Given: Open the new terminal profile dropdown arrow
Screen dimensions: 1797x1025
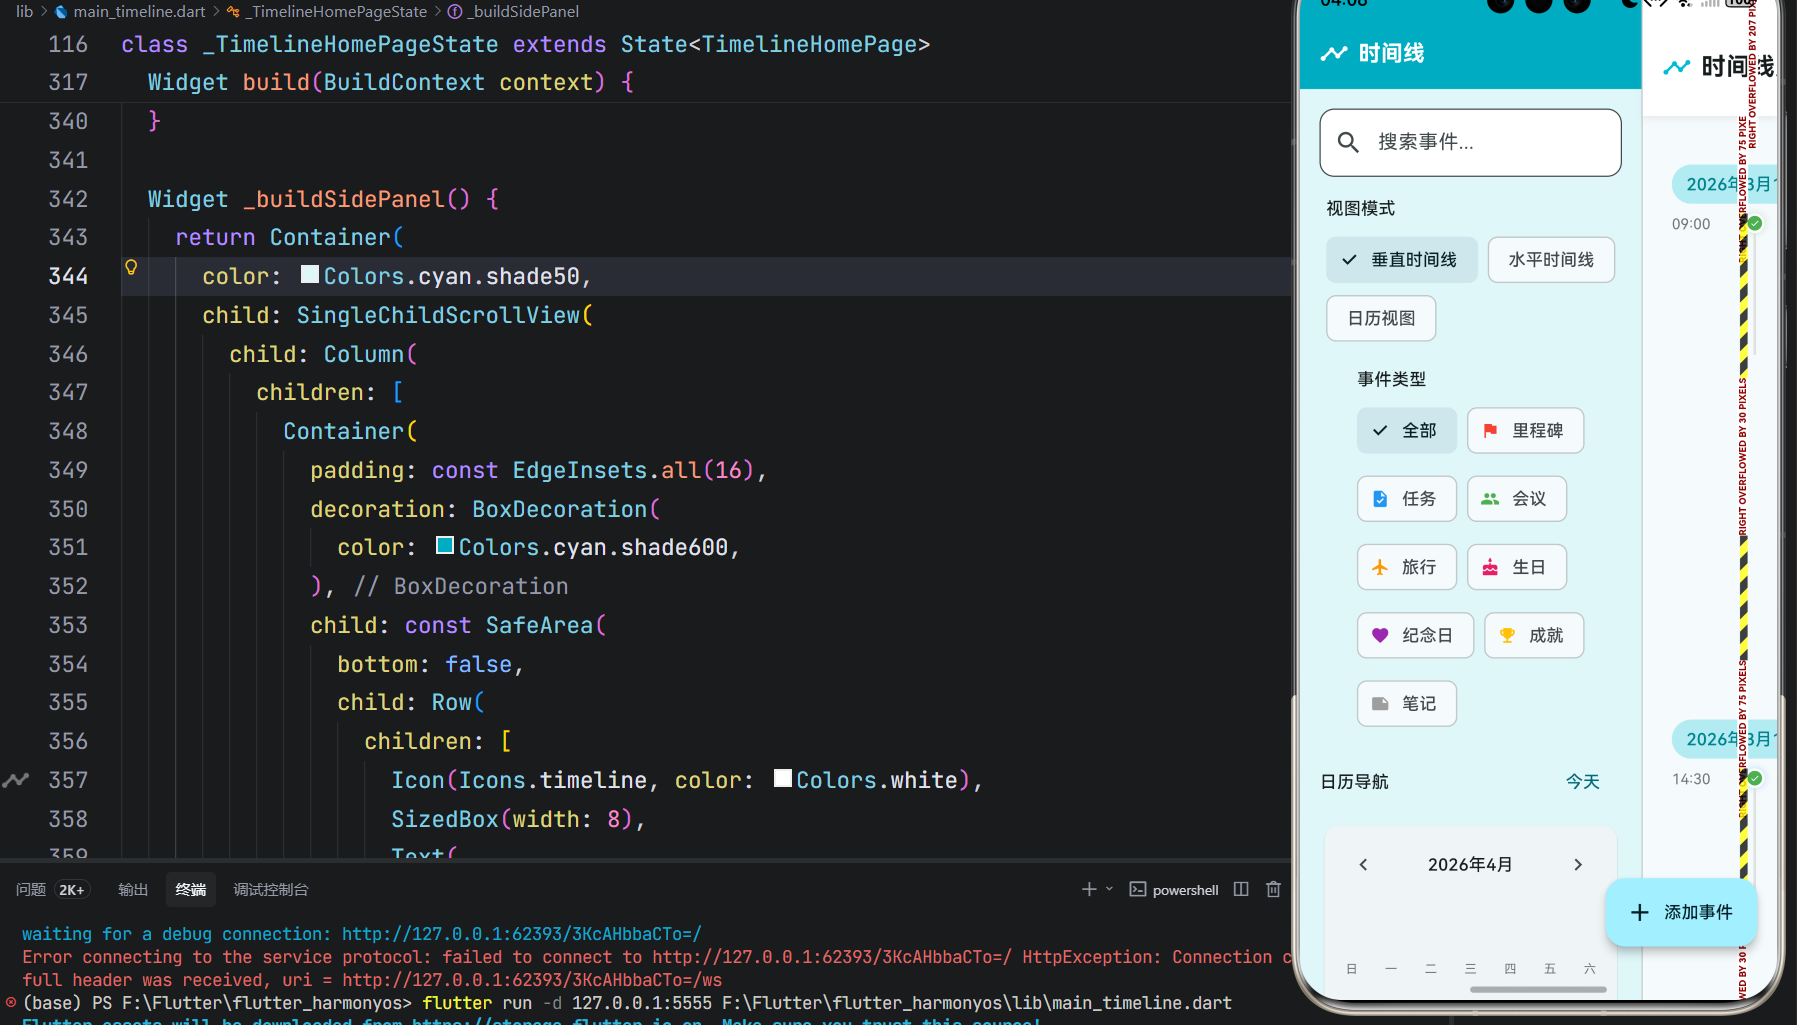Looking at the screenshot, I should [1109, 889].
